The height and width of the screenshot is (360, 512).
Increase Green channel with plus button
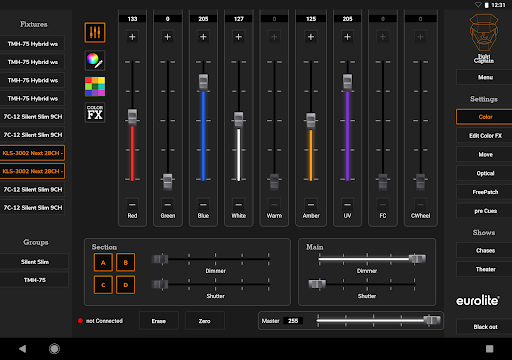click(x=168, y=37)
